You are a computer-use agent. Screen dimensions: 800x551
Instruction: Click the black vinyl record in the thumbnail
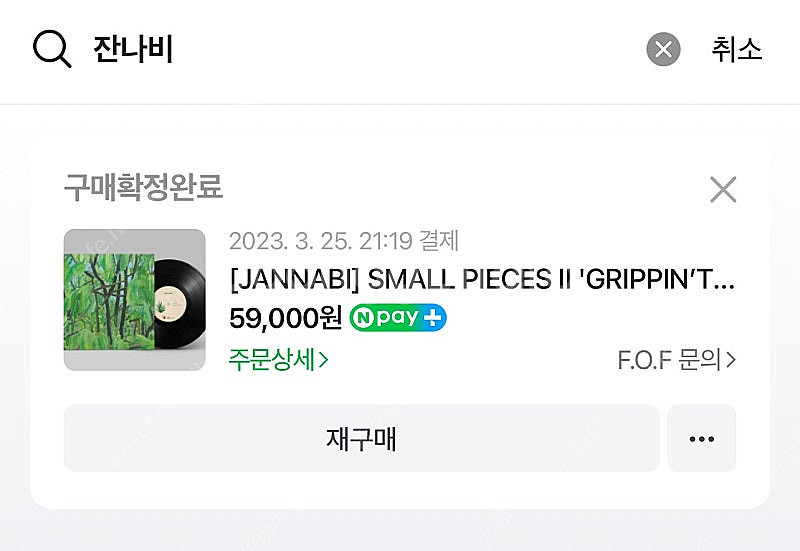(181, 300)
